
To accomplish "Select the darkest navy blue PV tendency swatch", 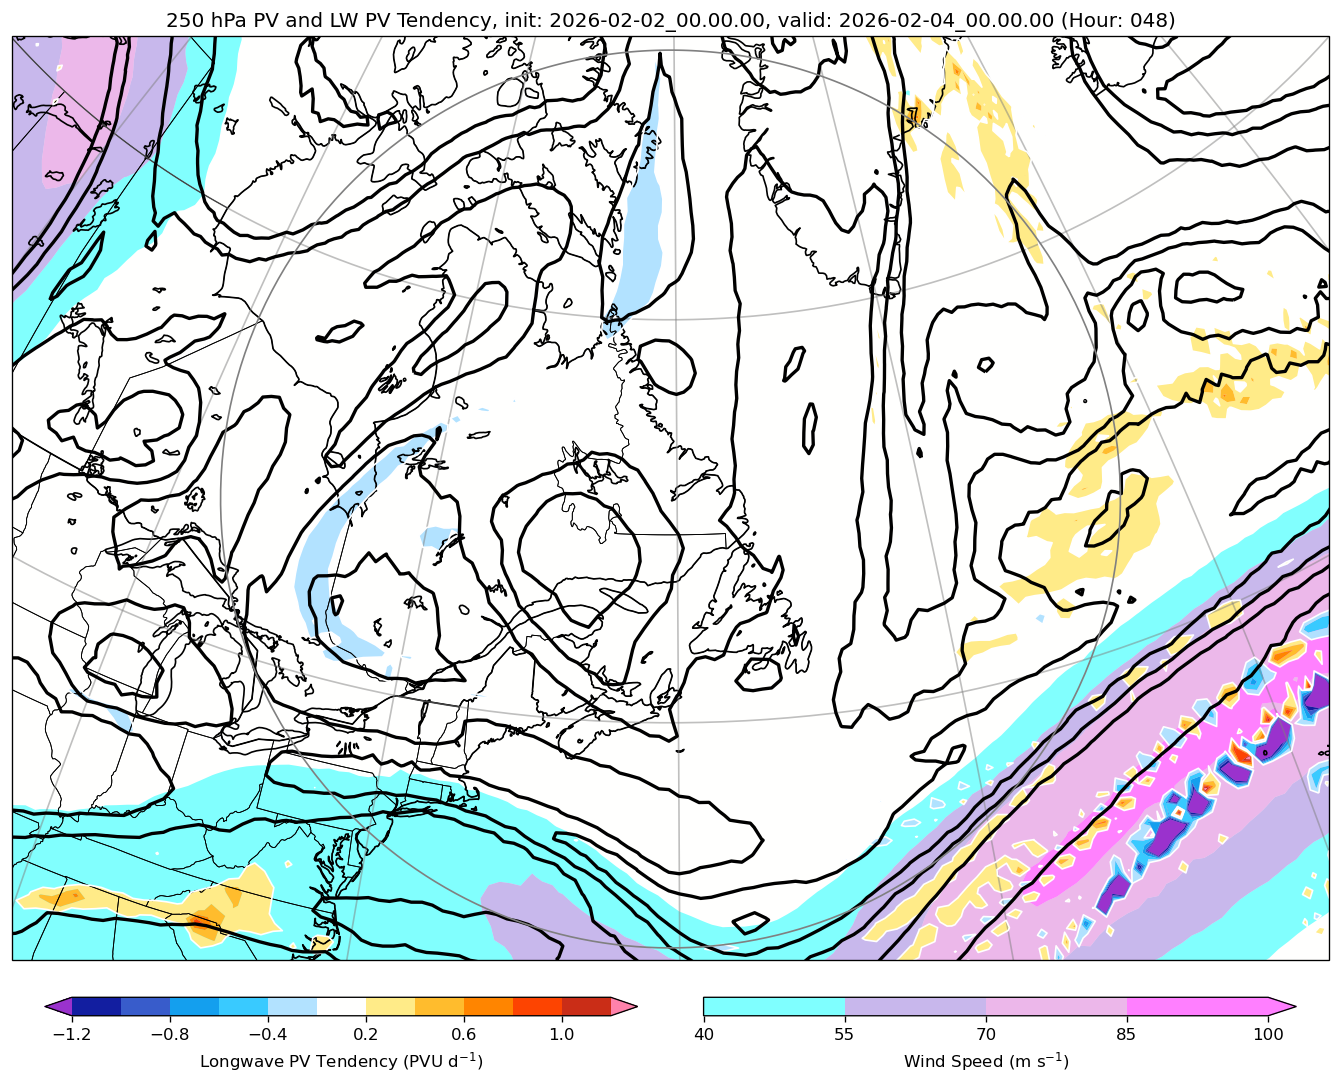I will [96, 1006].
